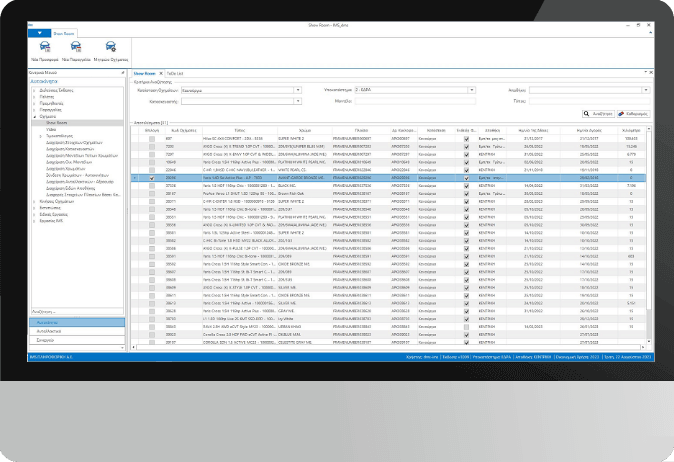
Task: Click the table's vertical scrollbar down arrow
Action: [x=649, y=342]
